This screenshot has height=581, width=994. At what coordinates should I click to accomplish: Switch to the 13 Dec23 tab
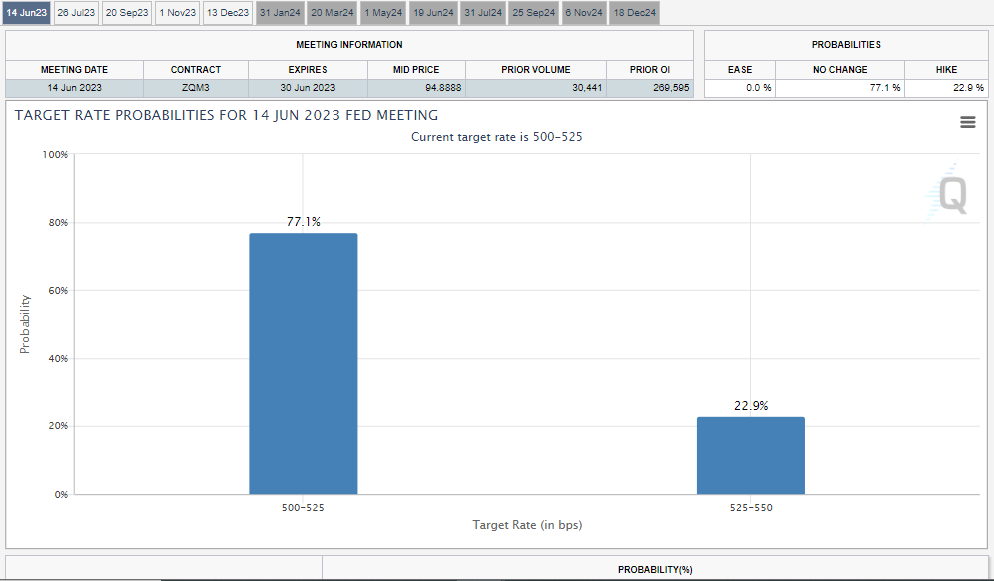click(228, 13)
